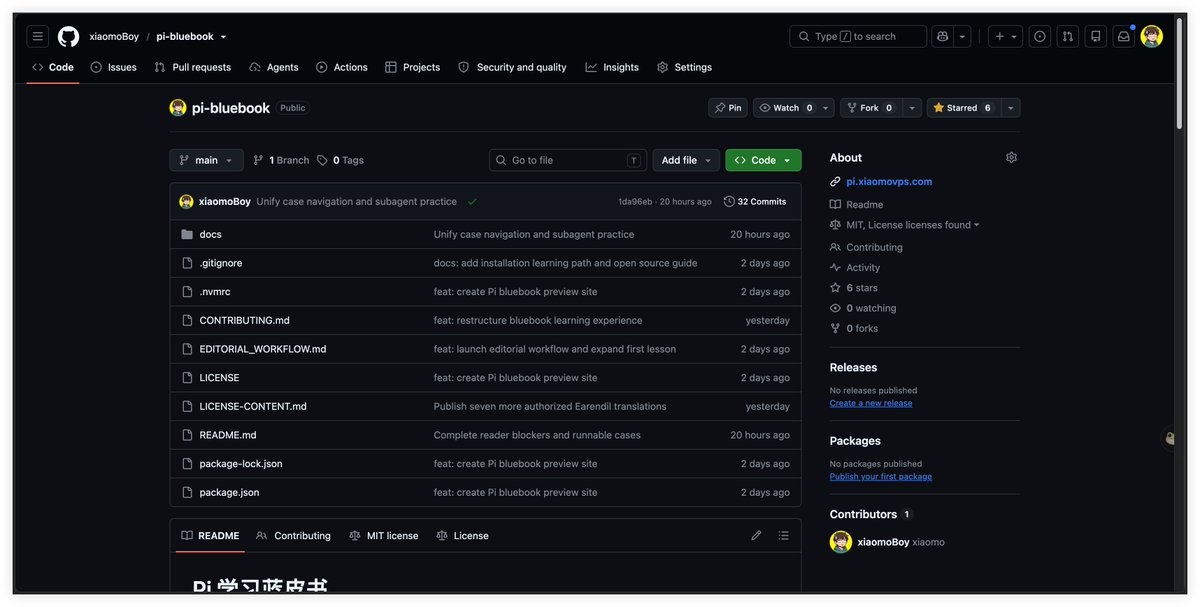The width and height of the screenshot is (1200, 607).
Task: Open repository owner avatar beside pi-bluebook title
Action: coord(178,108)
